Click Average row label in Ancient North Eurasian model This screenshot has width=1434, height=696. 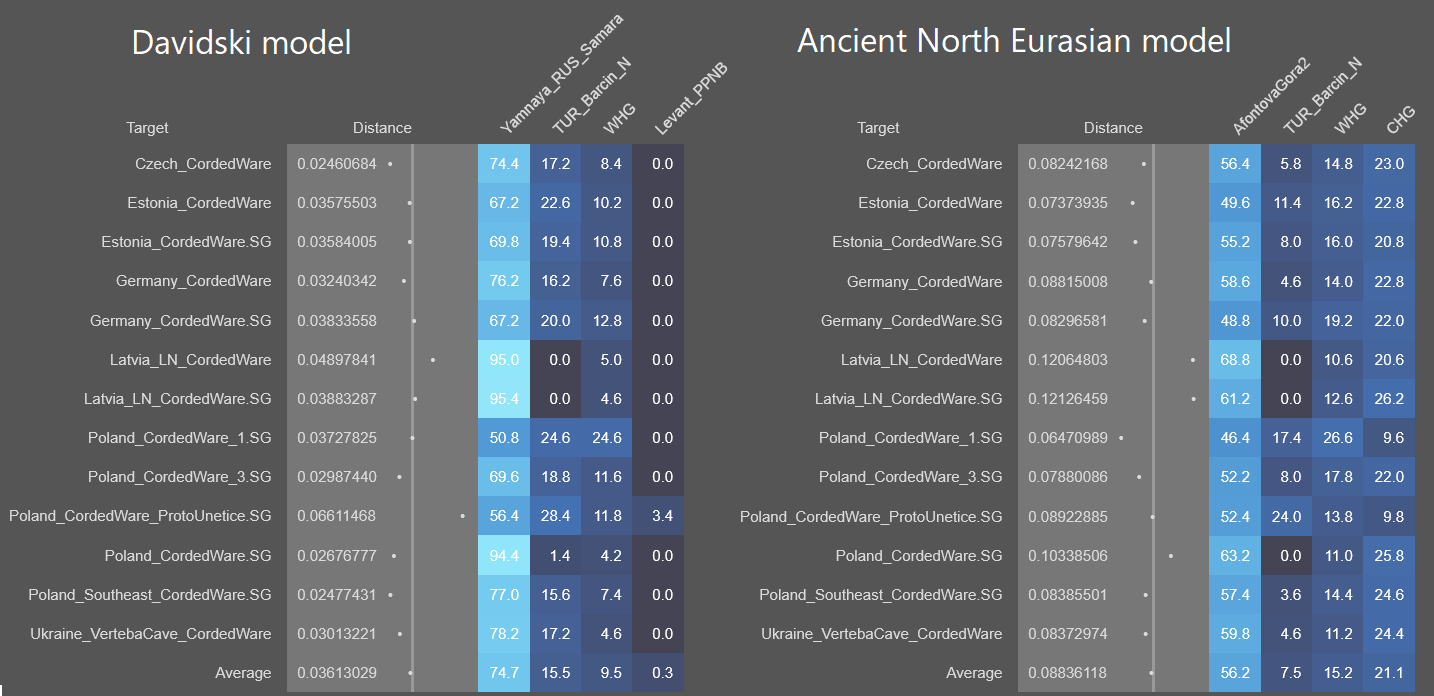pos(974,673)
